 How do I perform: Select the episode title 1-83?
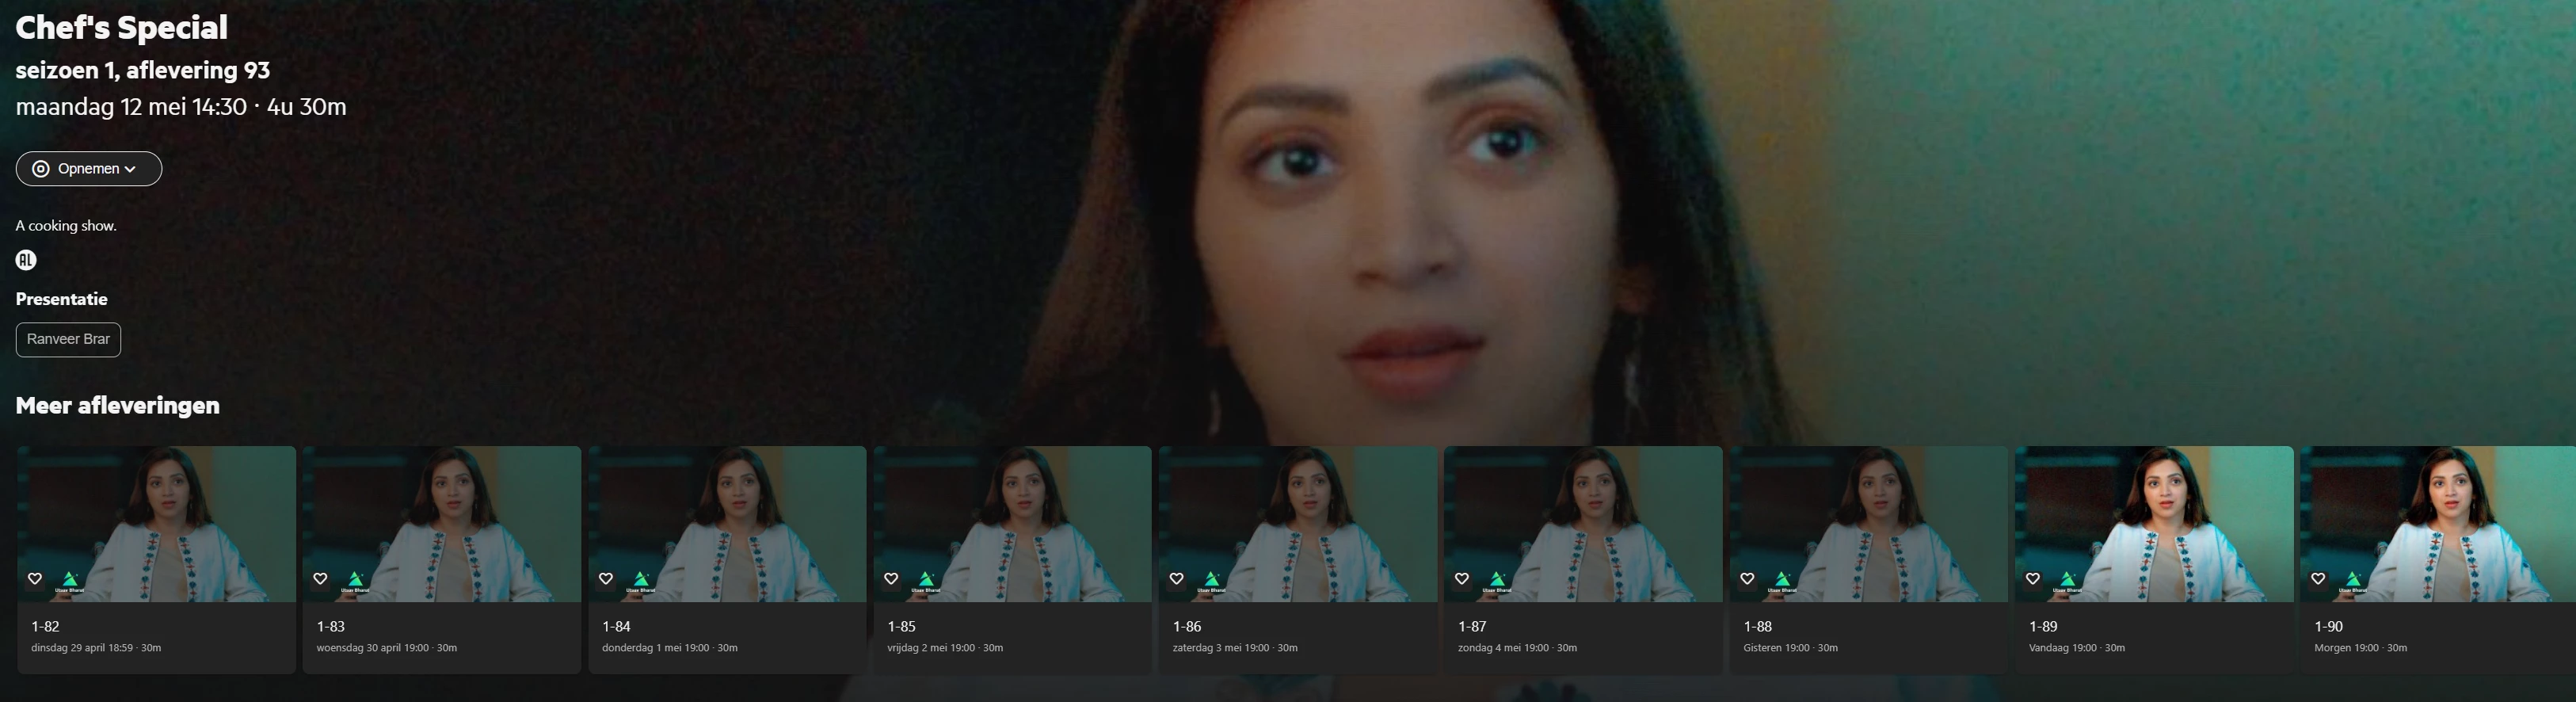click(331, 627)
